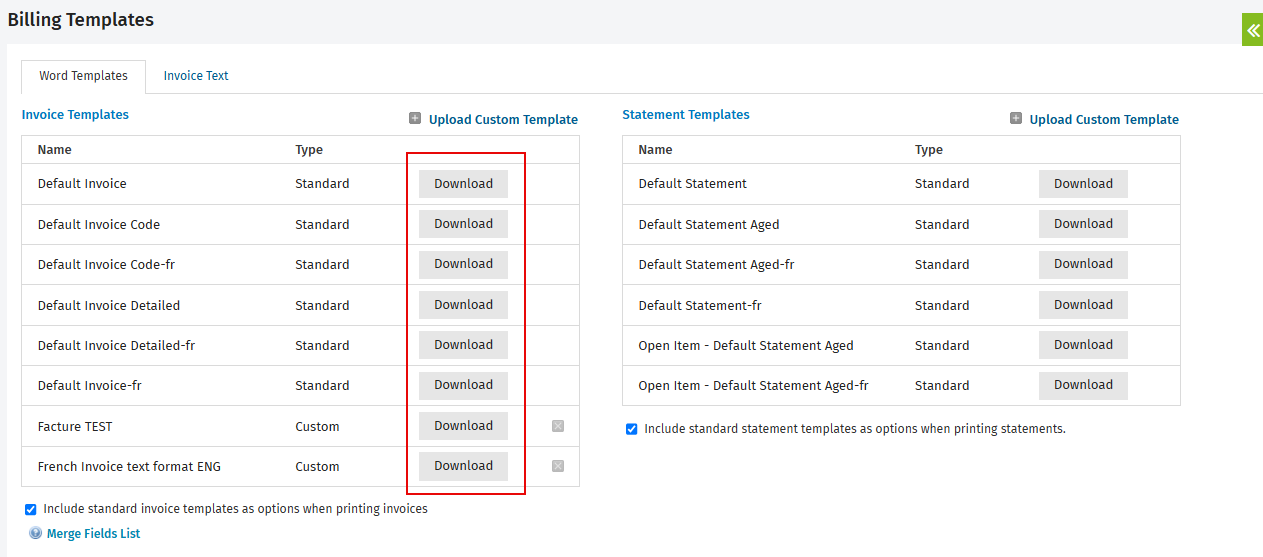Open Upload Custom Template link for statements
Viewport: 1263px width, 557px height.
(x=1104, y=119)
